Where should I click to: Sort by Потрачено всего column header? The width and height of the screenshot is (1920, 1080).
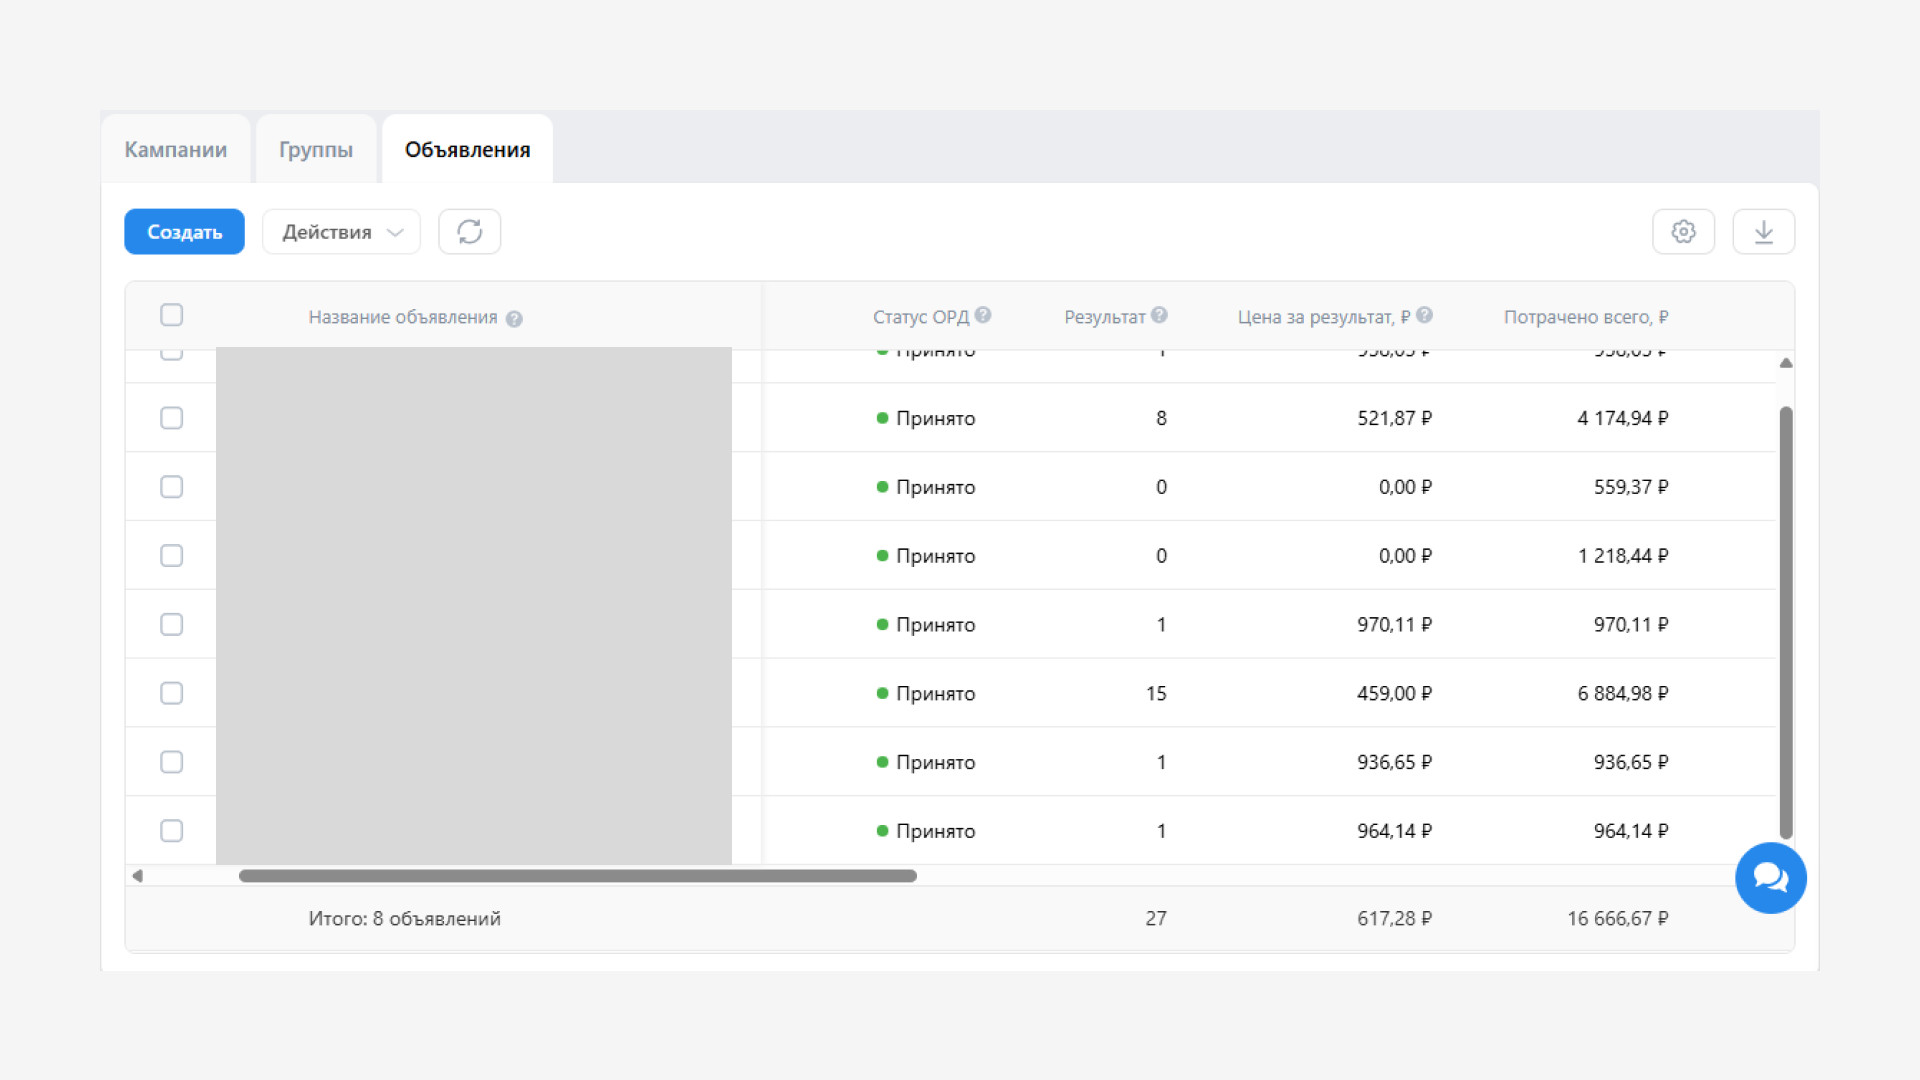(x=1585, y=317)
